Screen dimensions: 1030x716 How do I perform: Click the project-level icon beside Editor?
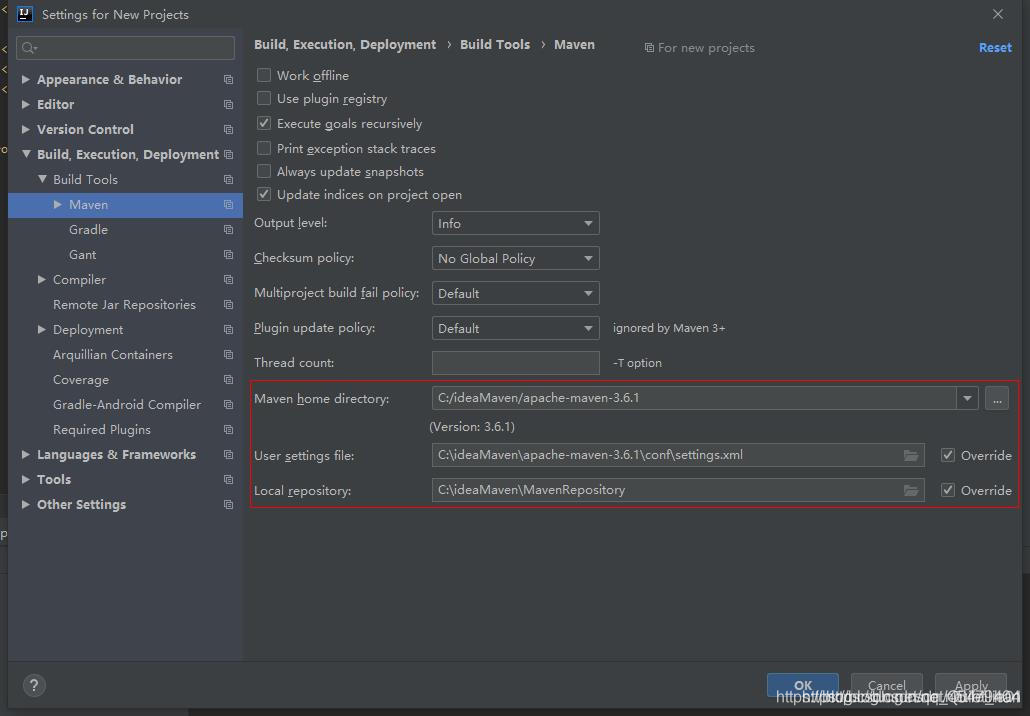[x=229, y=104]
